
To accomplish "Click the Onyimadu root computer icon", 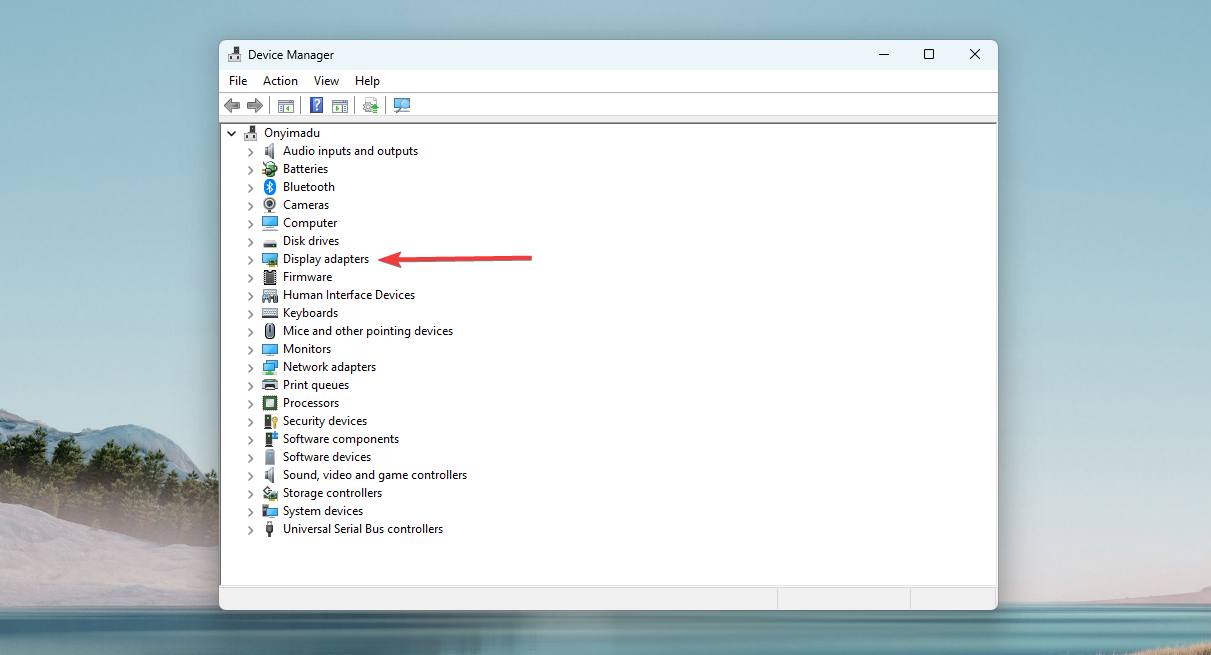I will pyautogui.click(x=251, y=133).
